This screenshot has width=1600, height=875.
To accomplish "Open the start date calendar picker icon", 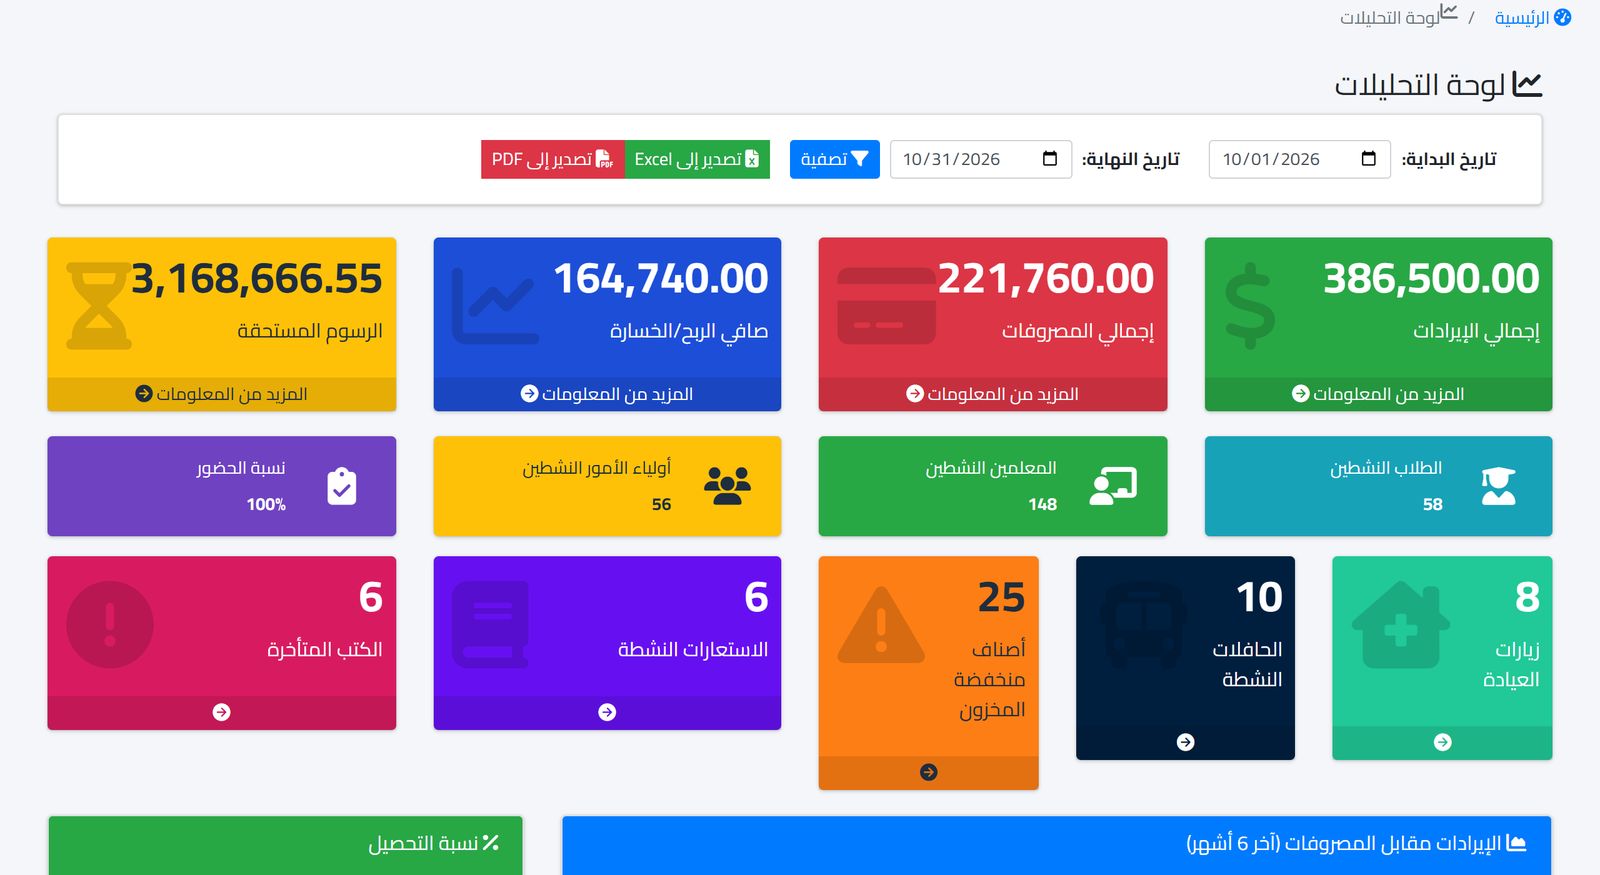I will coord(1369,159).
